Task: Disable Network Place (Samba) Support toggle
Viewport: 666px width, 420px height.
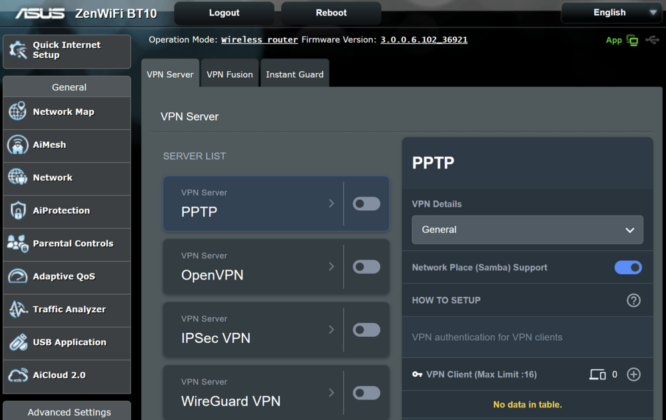Action: [628, 268]
